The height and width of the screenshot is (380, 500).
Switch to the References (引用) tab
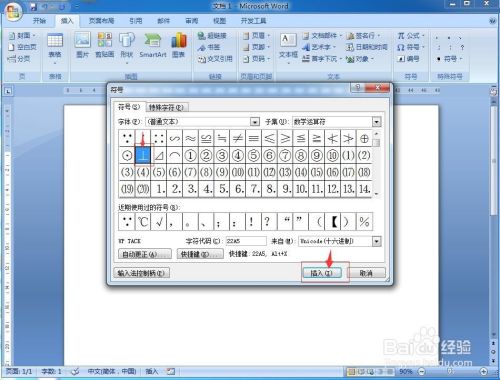[136, 21]
